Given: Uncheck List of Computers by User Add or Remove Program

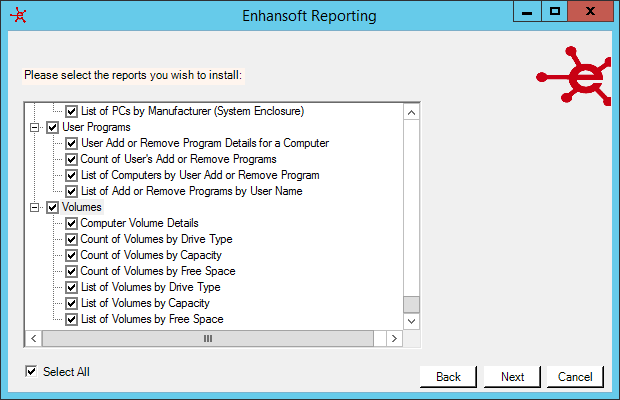Looking at the screenshot, I should pos(71,175).
